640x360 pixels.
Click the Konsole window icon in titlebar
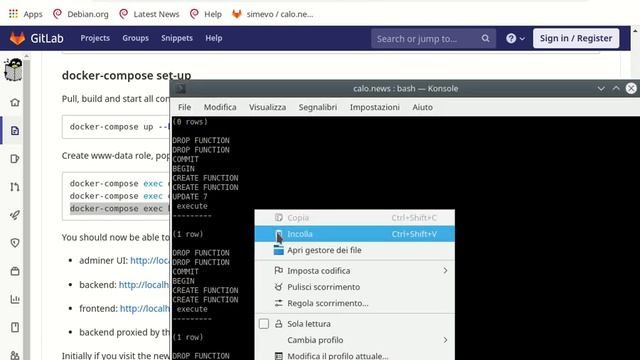pos(181,89)
